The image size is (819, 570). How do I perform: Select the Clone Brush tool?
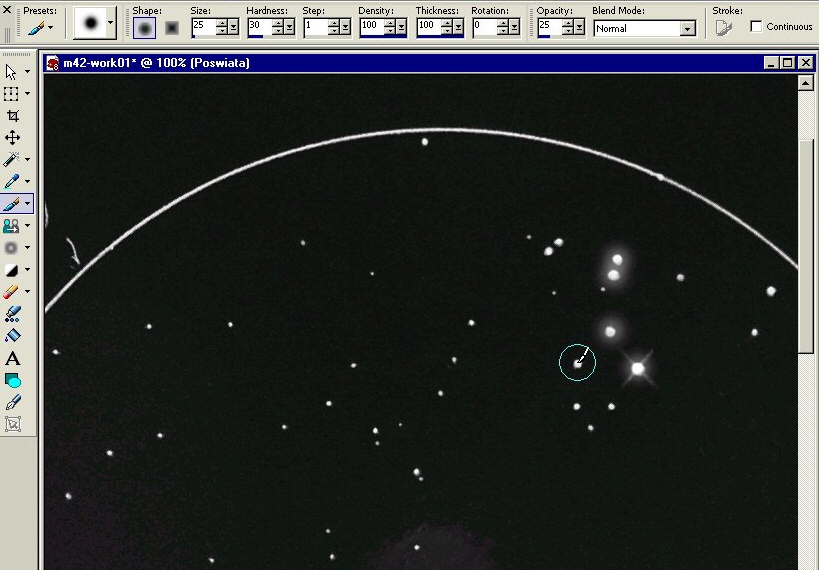point(11,226)
